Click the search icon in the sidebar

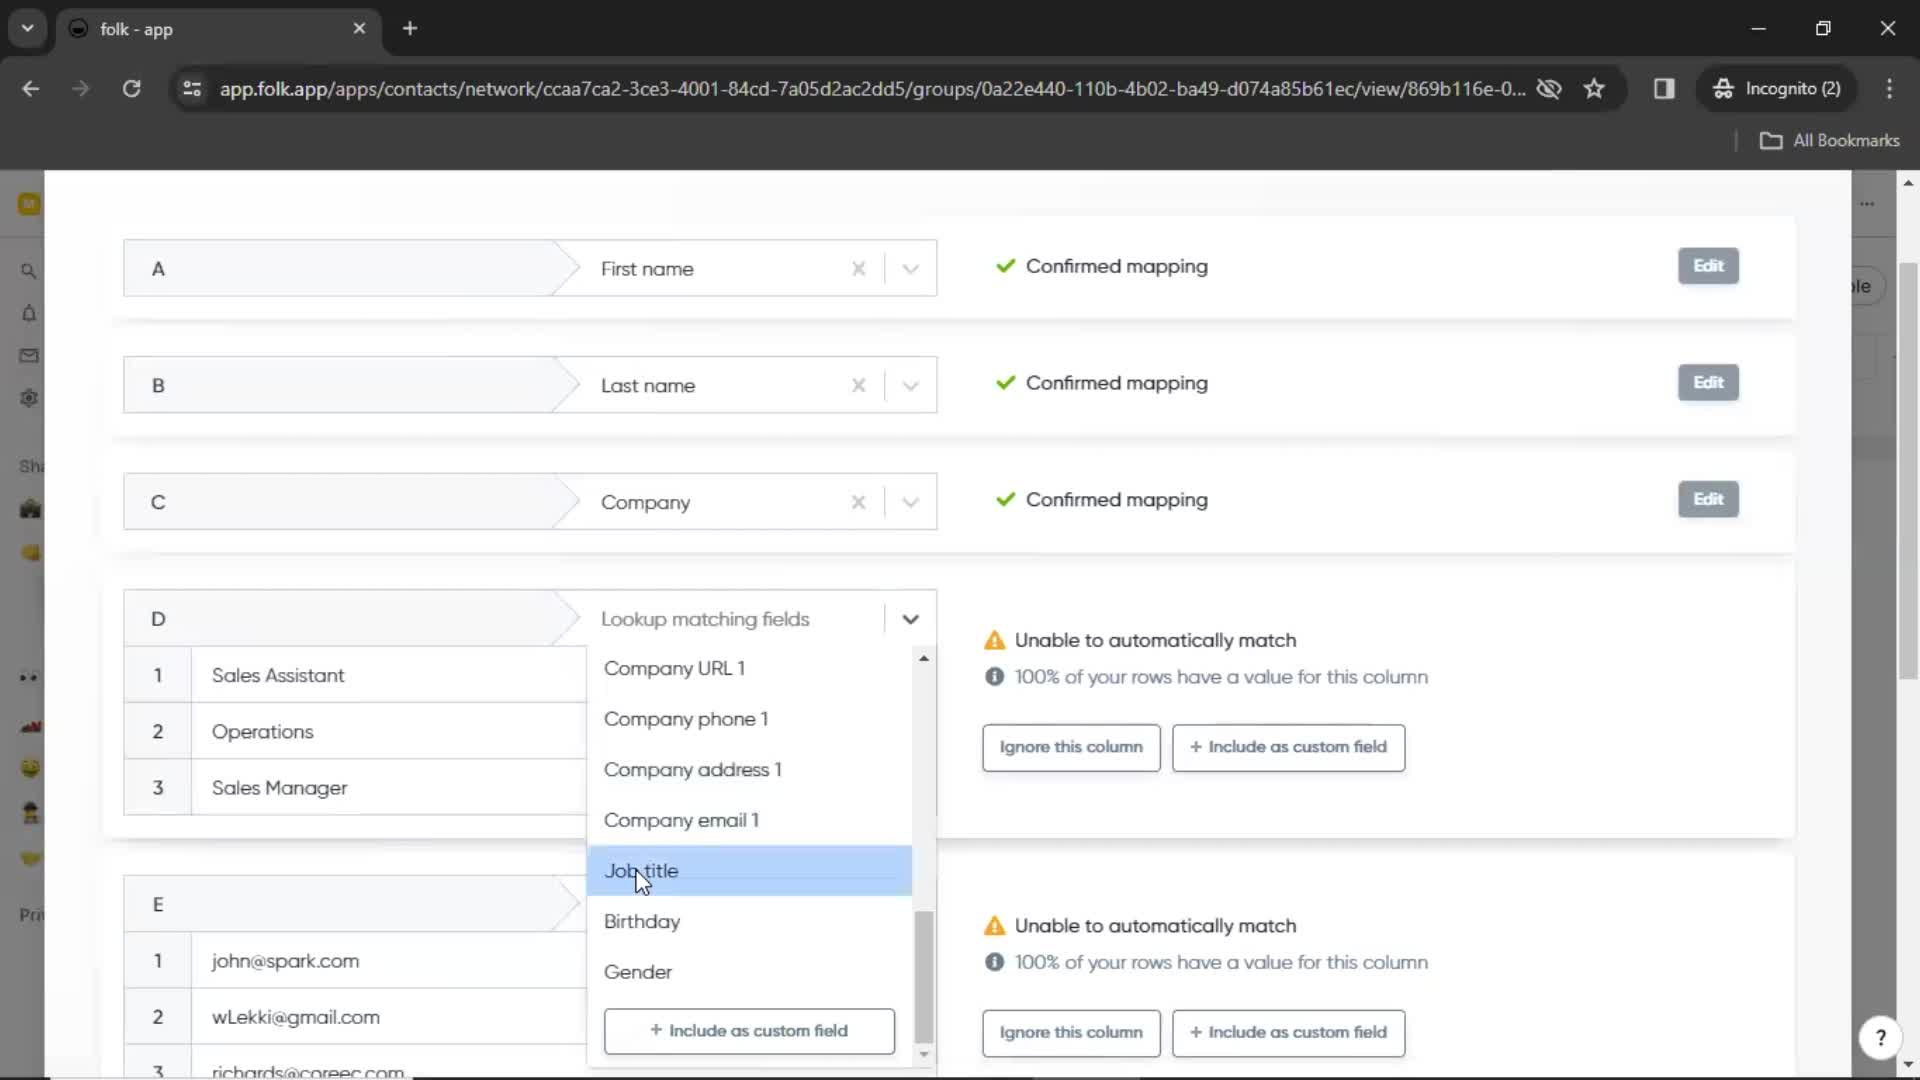pyautogui.click(x=29, y=270)
